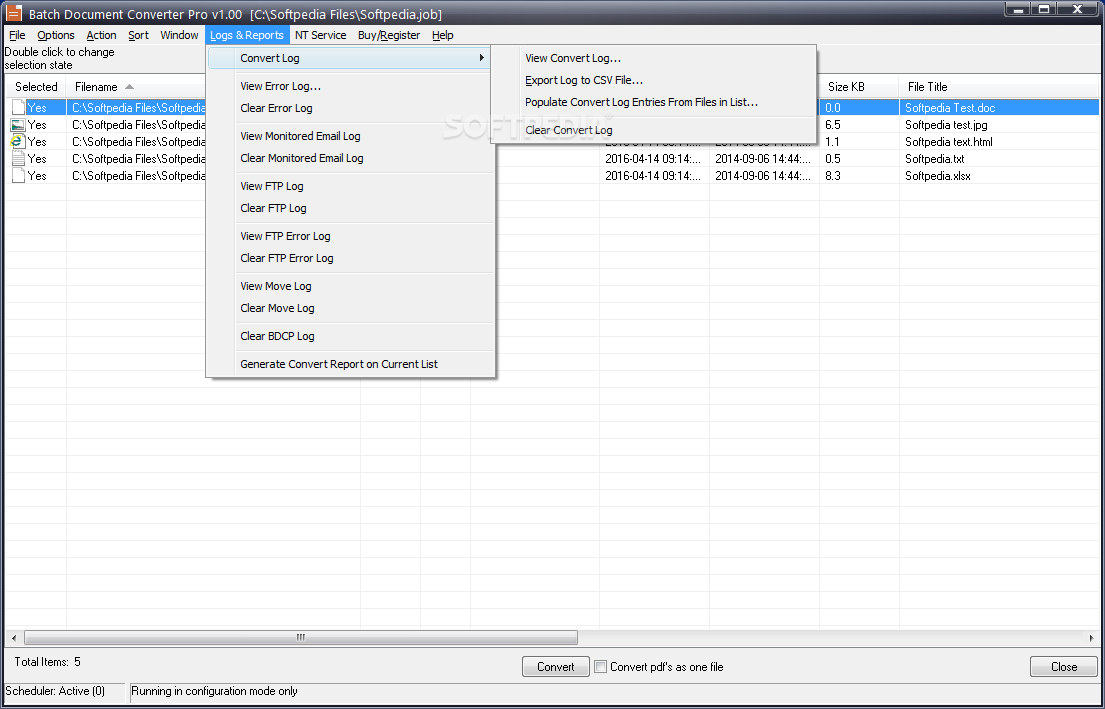Expand the Convert Log submenu arrow

pyautogui.click(x=482, y=58)
